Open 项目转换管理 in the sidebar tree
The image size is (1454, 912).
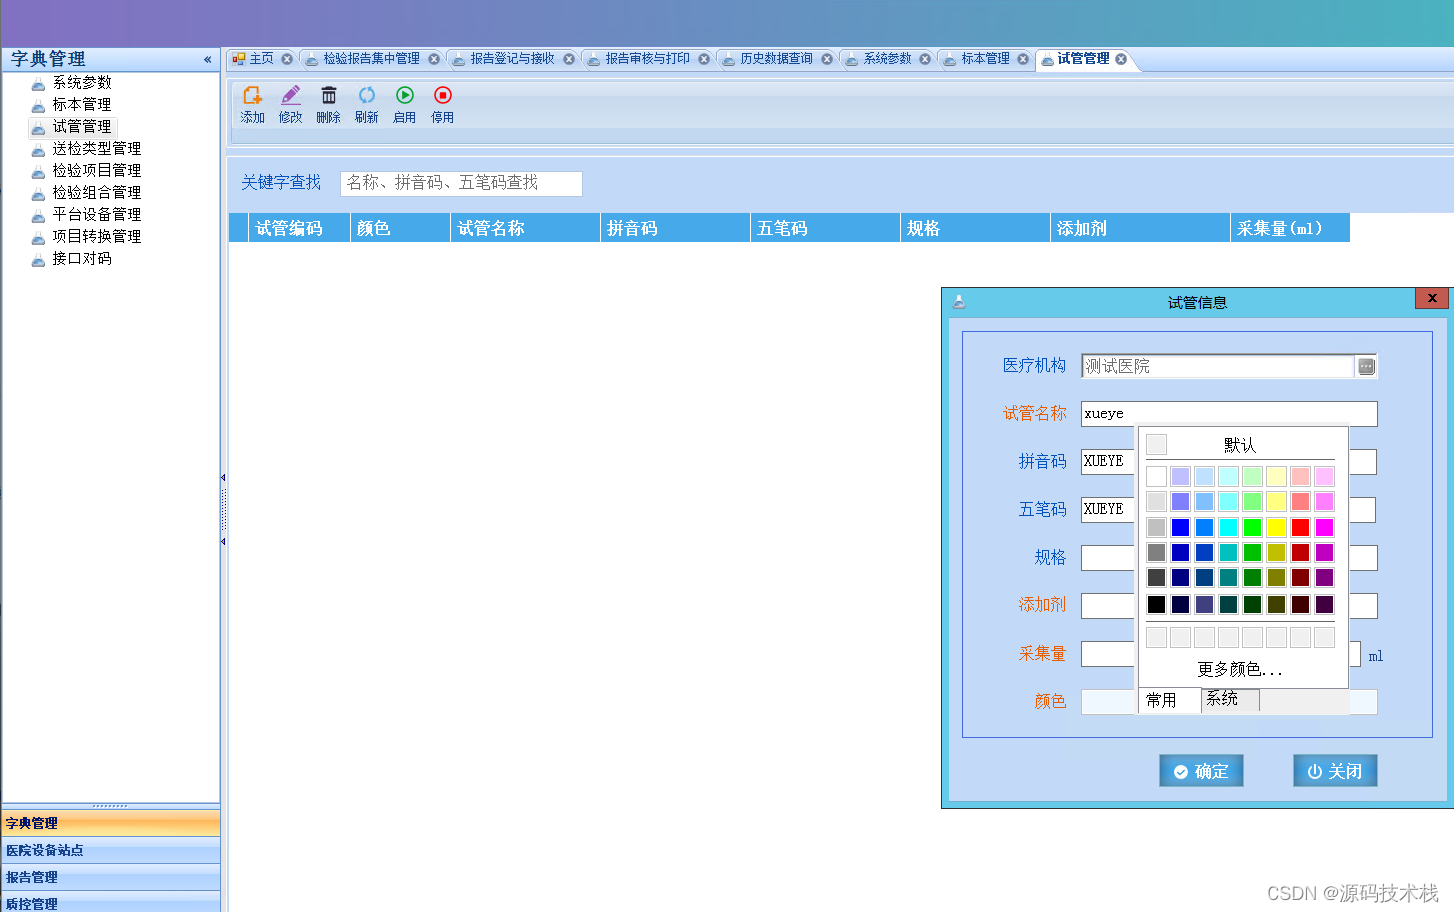[96, 236]
